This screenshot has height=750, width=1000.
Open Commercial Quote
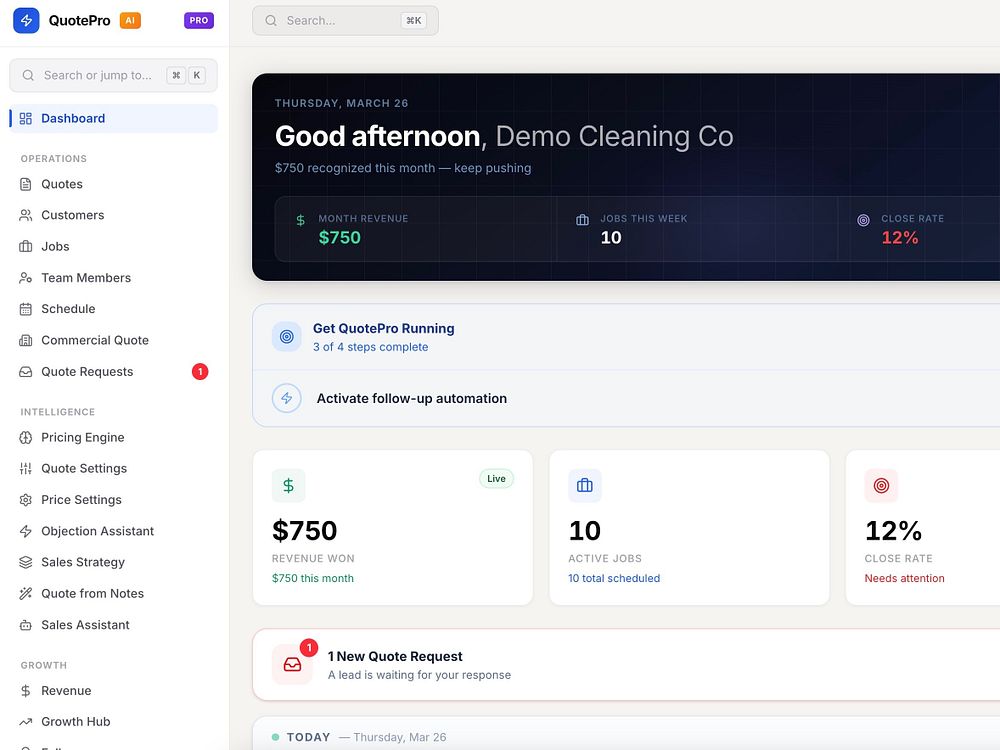(114, 341)
